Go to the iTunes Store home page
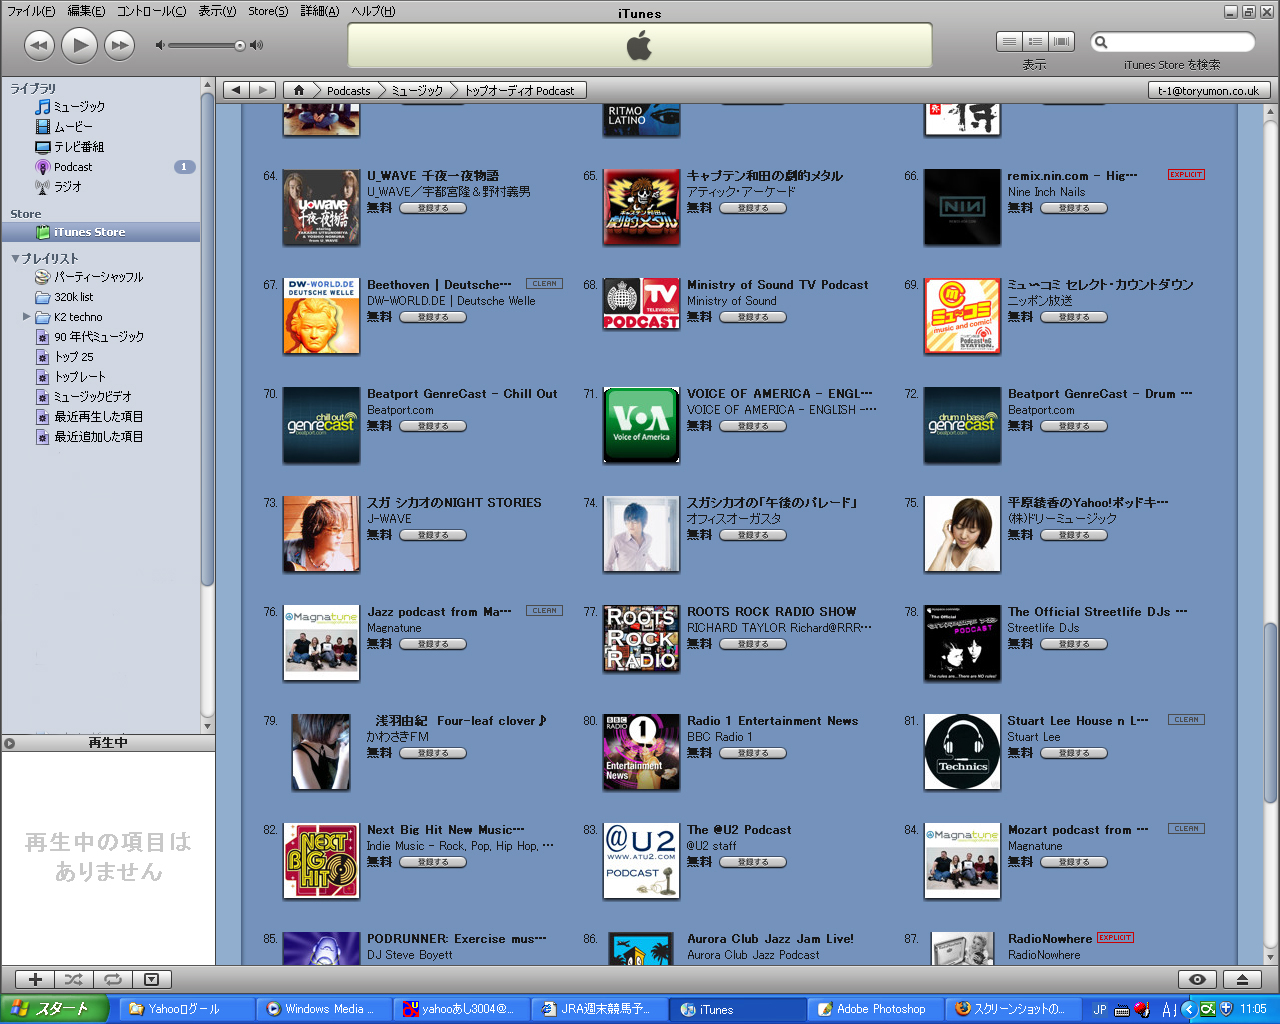The image size is (1280, 1024). tap(298, 90)
